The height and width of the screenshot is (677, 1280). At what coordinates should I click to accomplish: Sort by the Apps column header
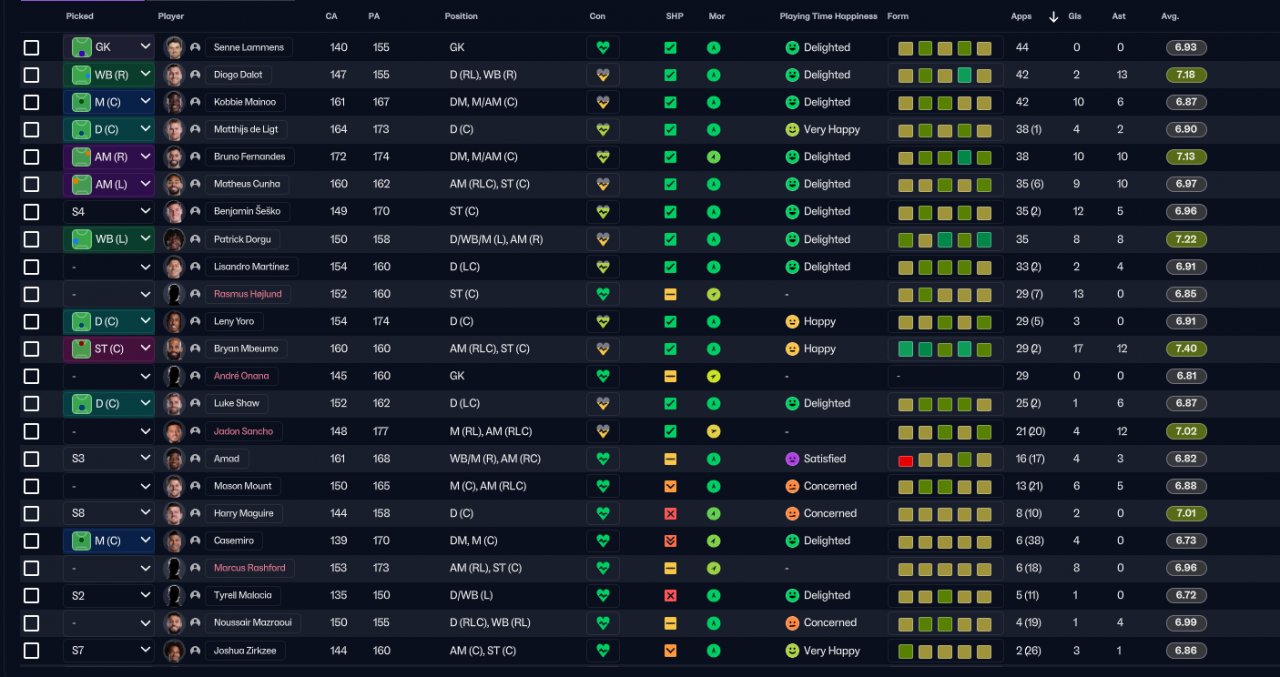(1021, 16)
